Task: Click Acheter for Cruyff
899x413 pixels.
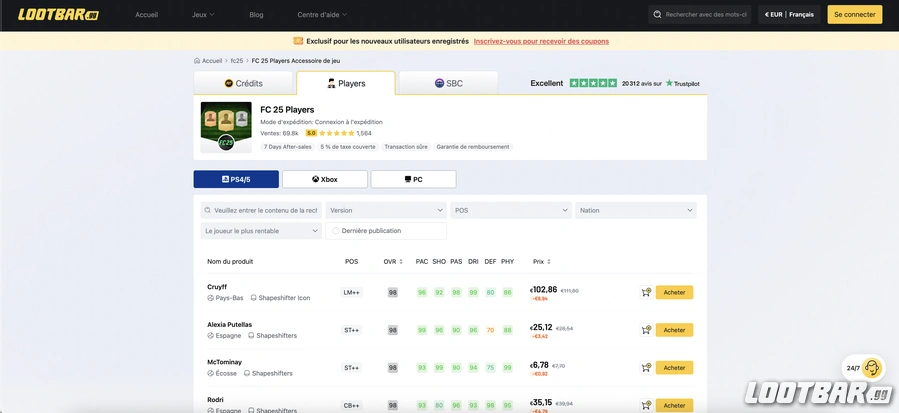Action: (x=674, y=293)
